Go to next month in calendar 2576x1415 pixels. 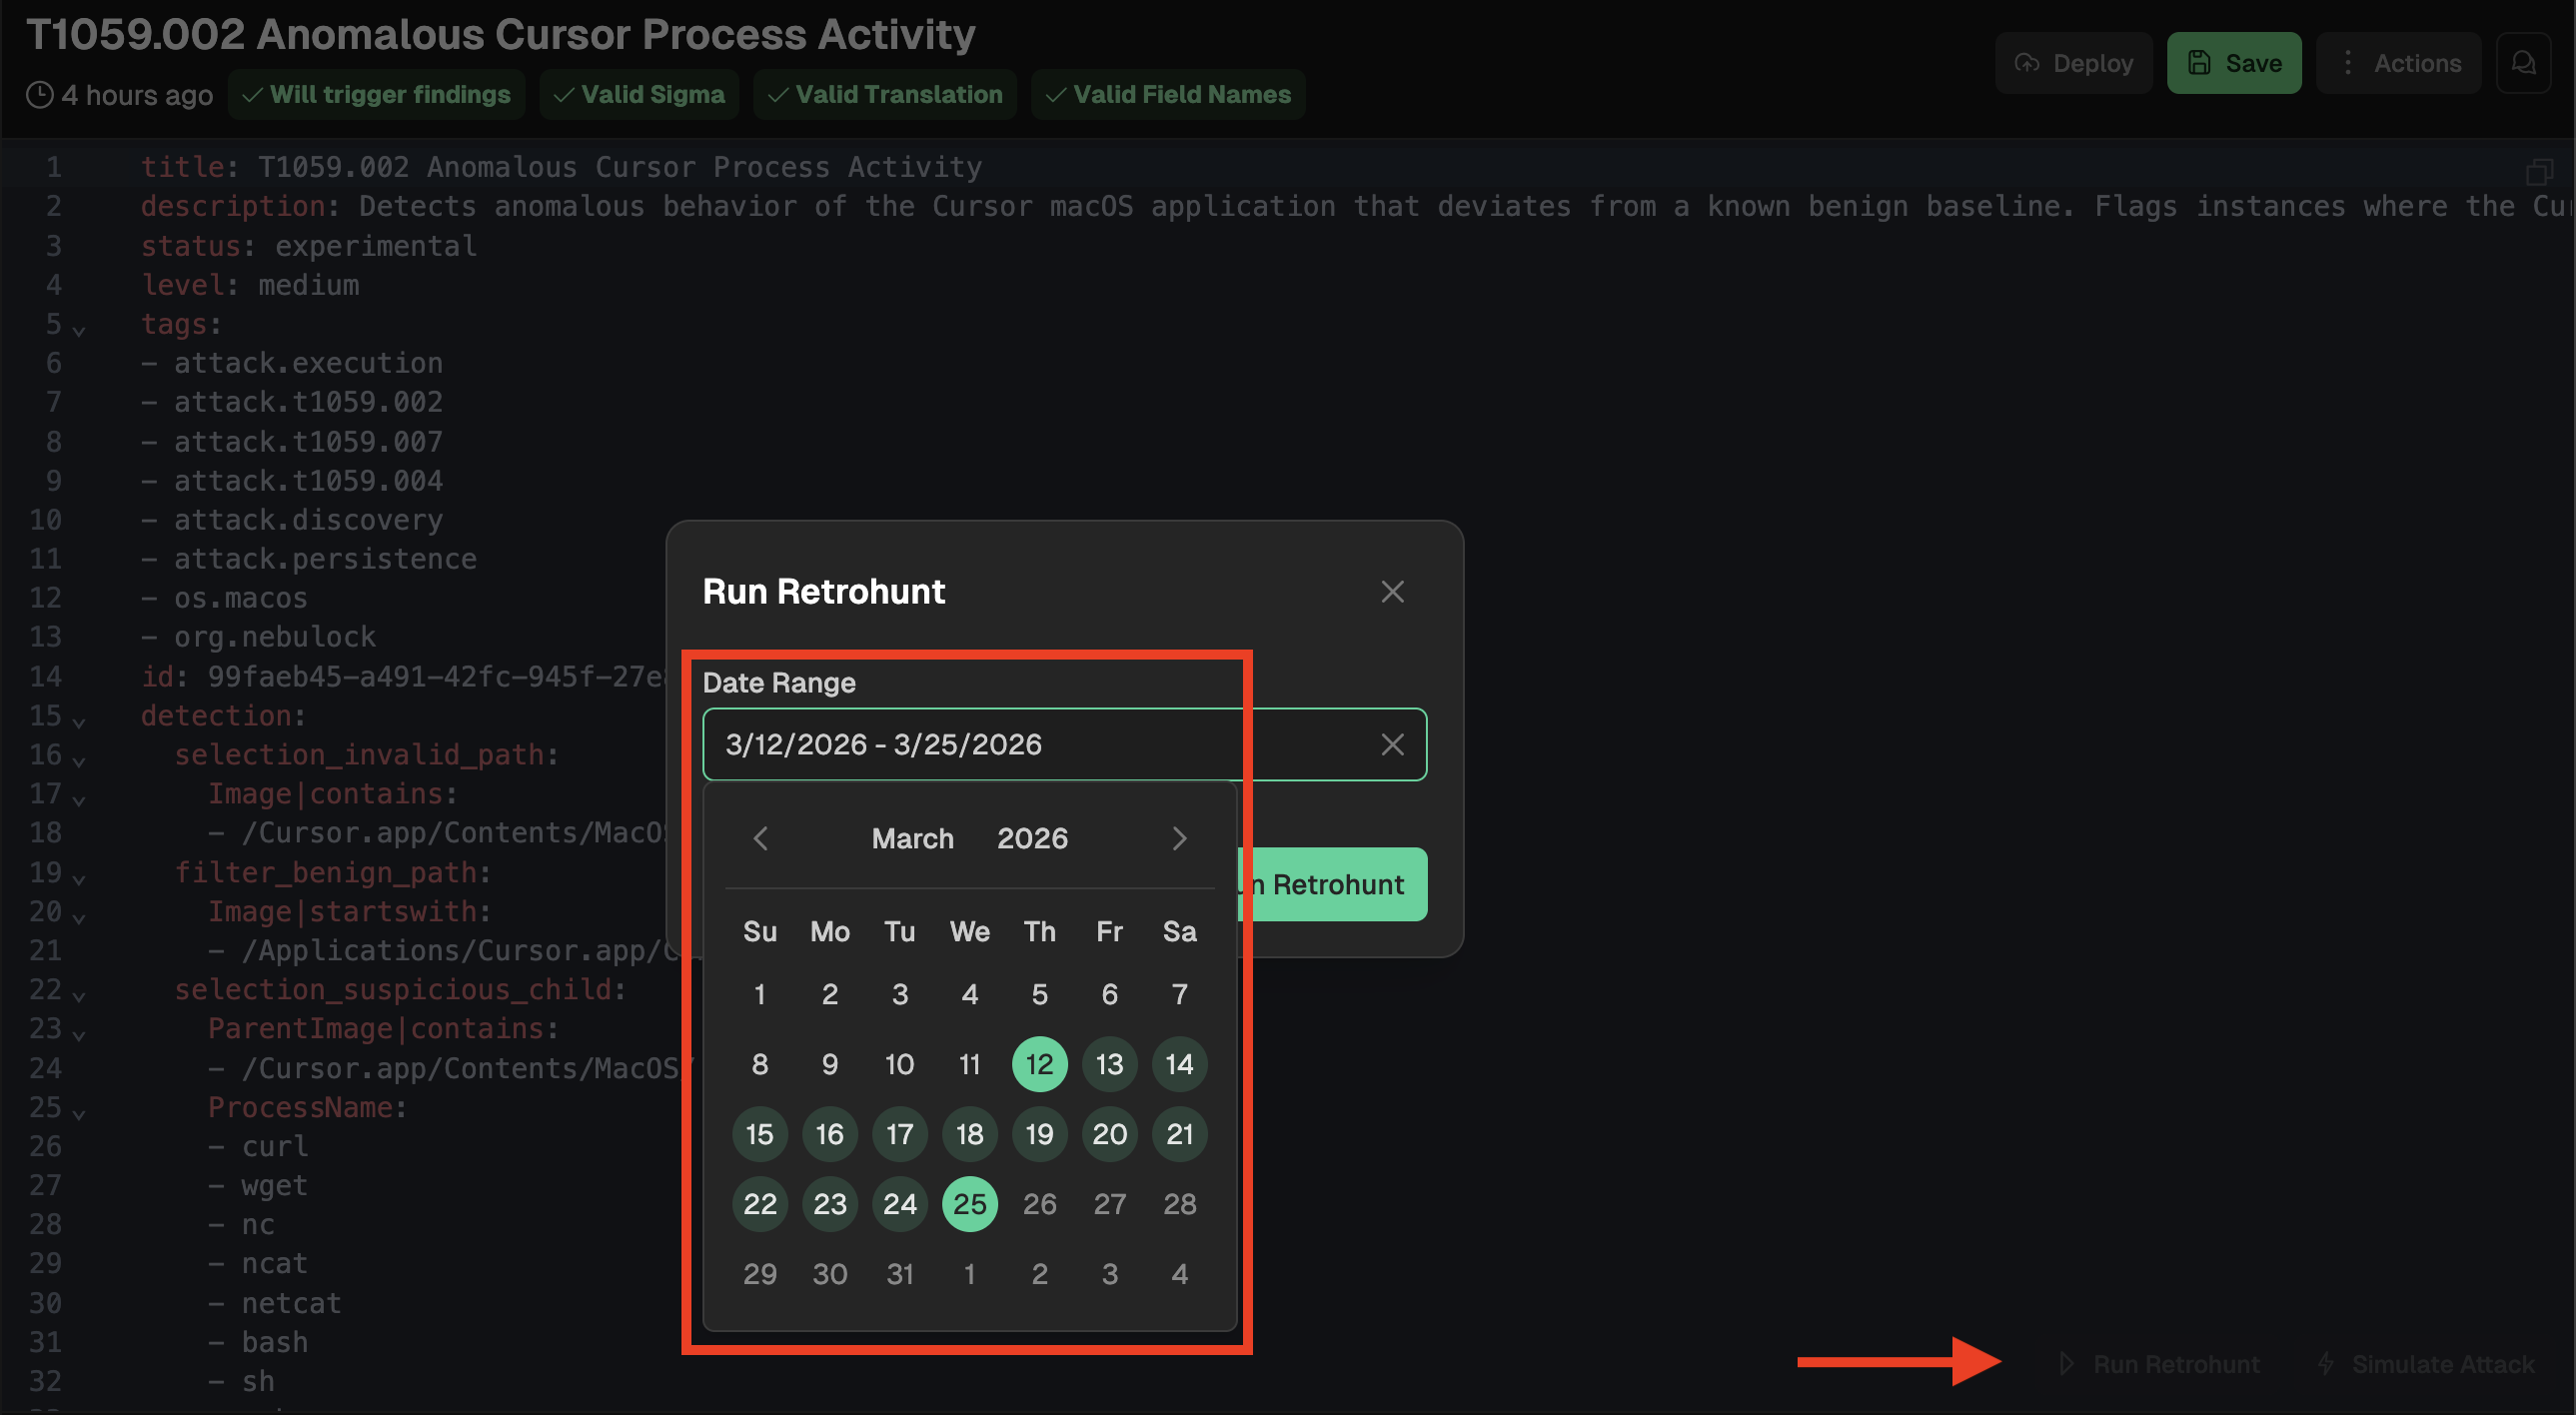coord(1179,838)
